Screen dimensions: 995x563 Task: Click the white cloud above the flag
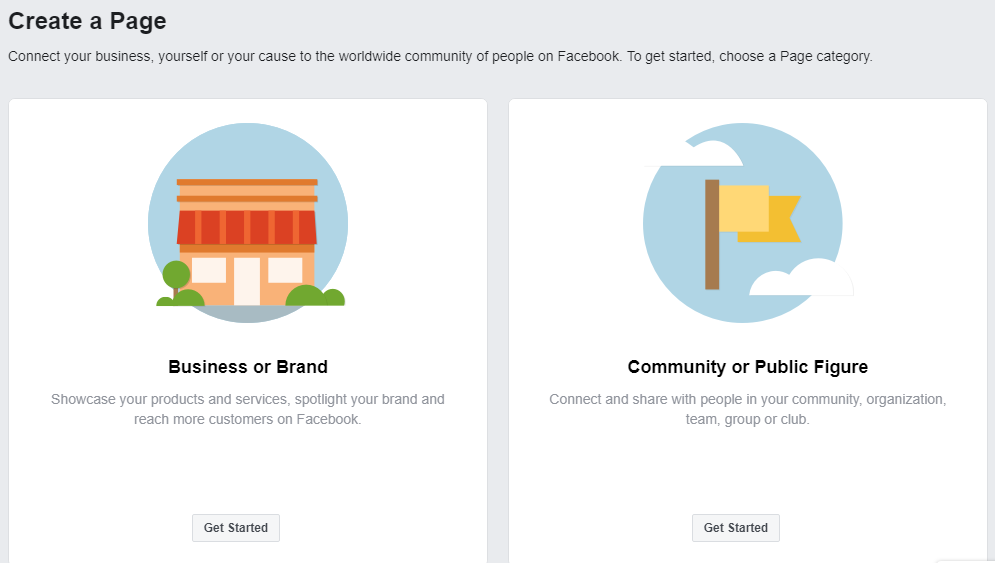(x=695, y=154)
